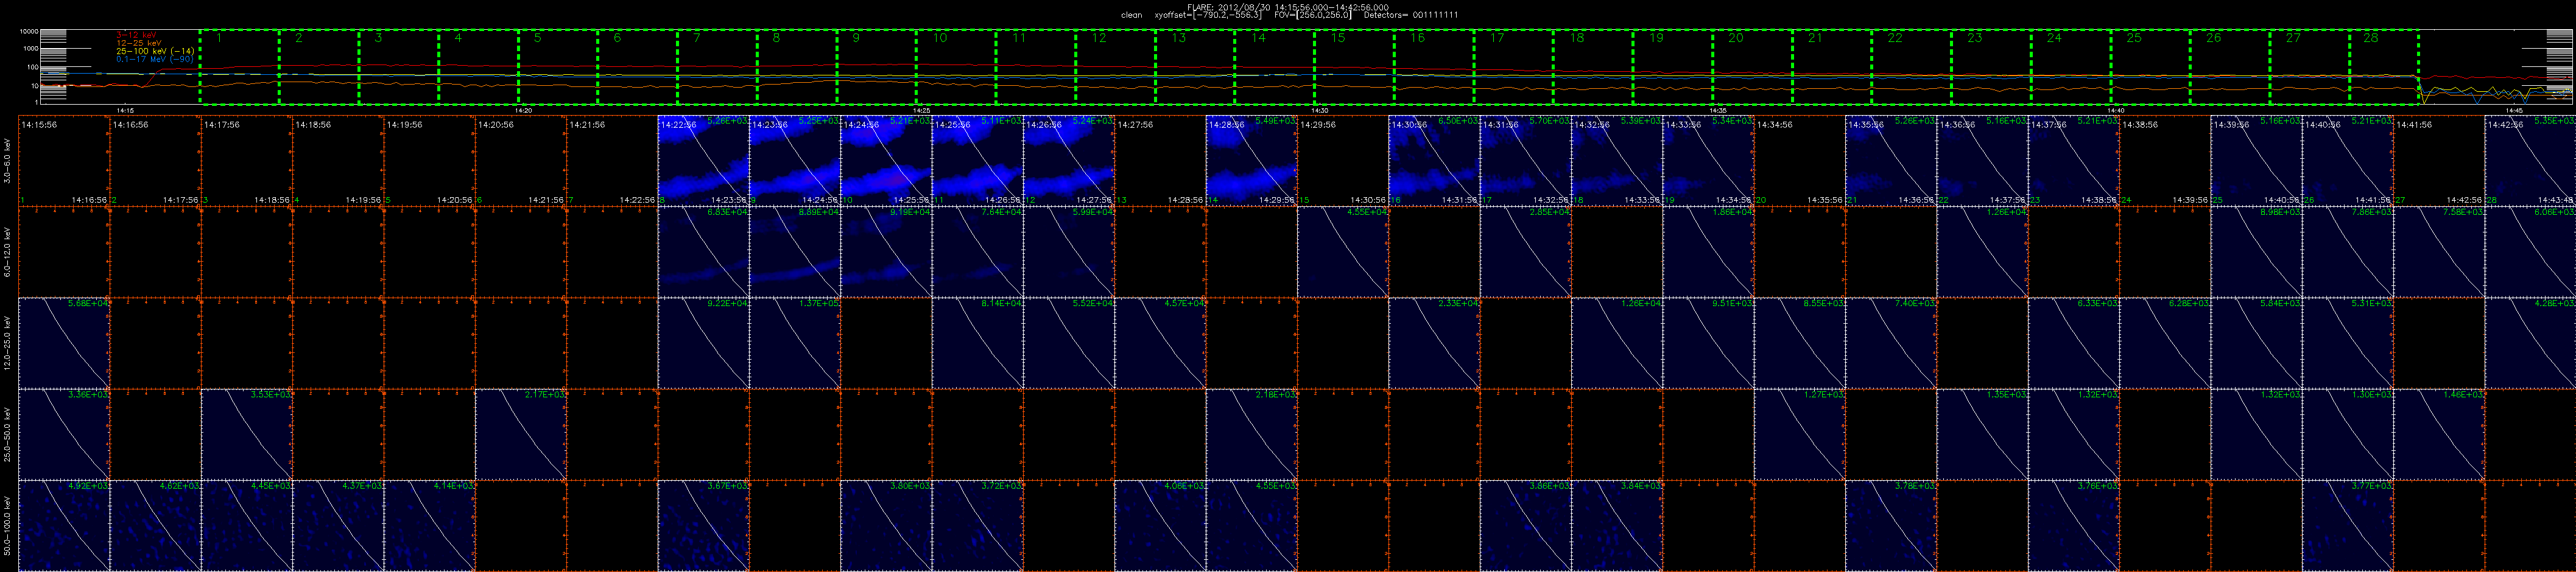Select time interval box 28 in lightcurve
This screenshot has width=2576, height=572.
click(2384, 67)
